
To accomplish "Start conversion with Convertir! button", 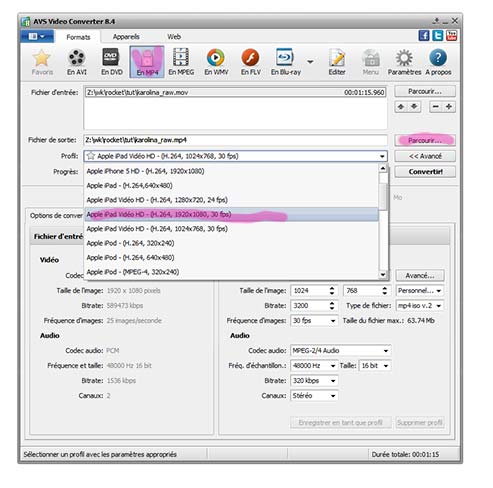I will click(x=425, y=172).
